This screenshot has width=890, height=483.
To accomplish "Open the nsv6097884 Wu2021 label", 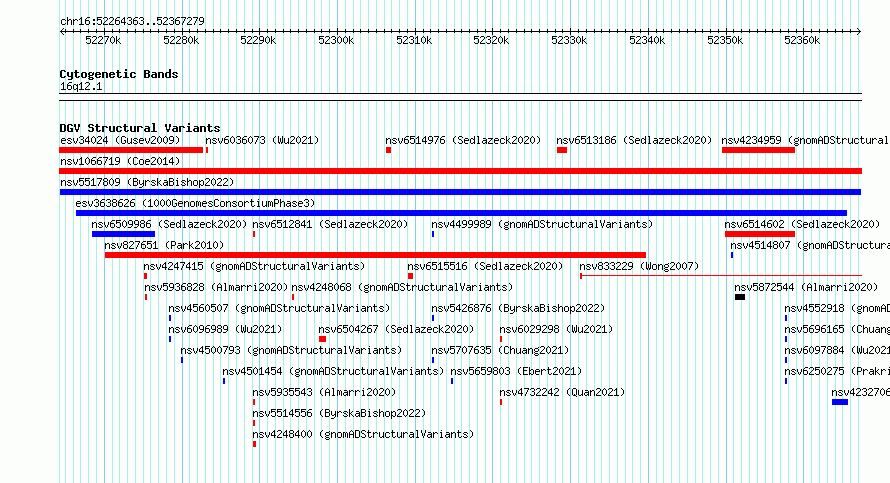I will 837,350.
